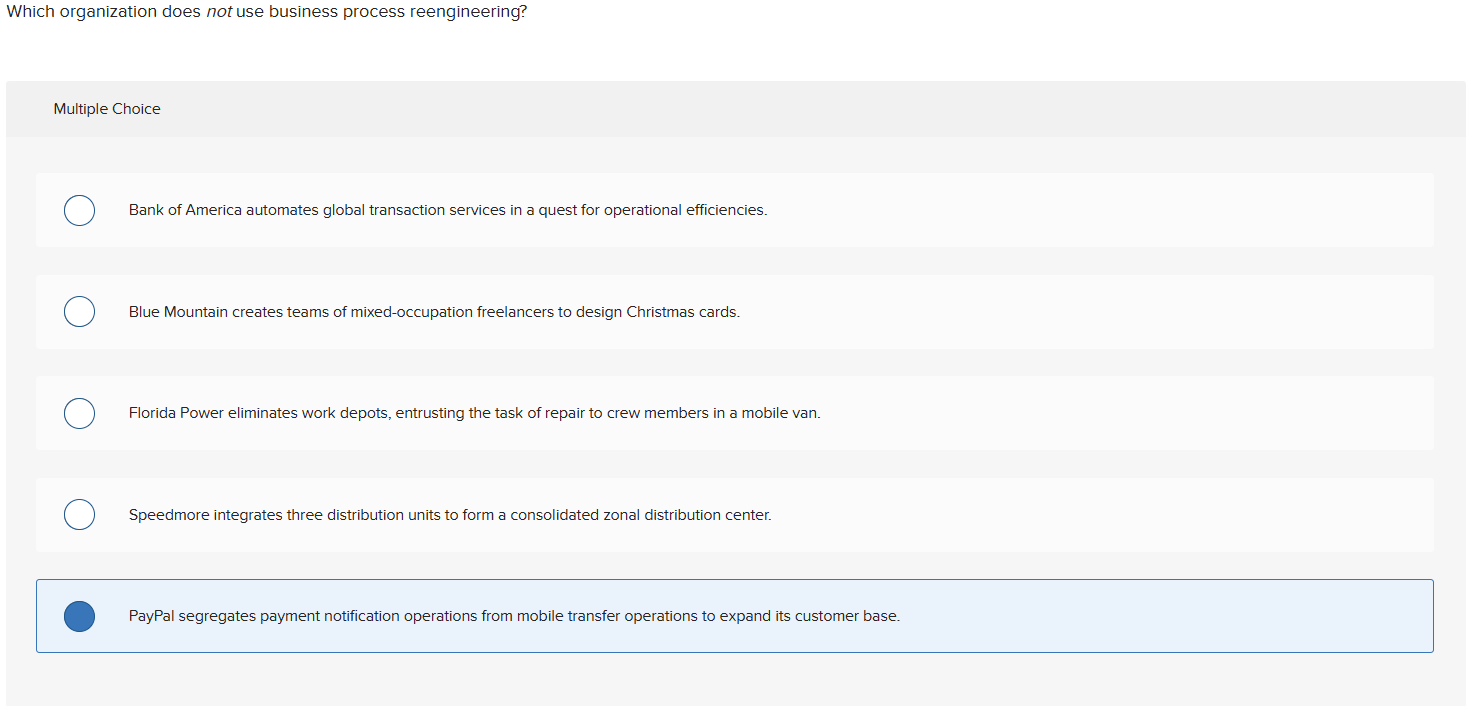Screen dimensions: 1473x712
Task: Click the Multiple Choice header label
Action: click(x=107, y=109)
